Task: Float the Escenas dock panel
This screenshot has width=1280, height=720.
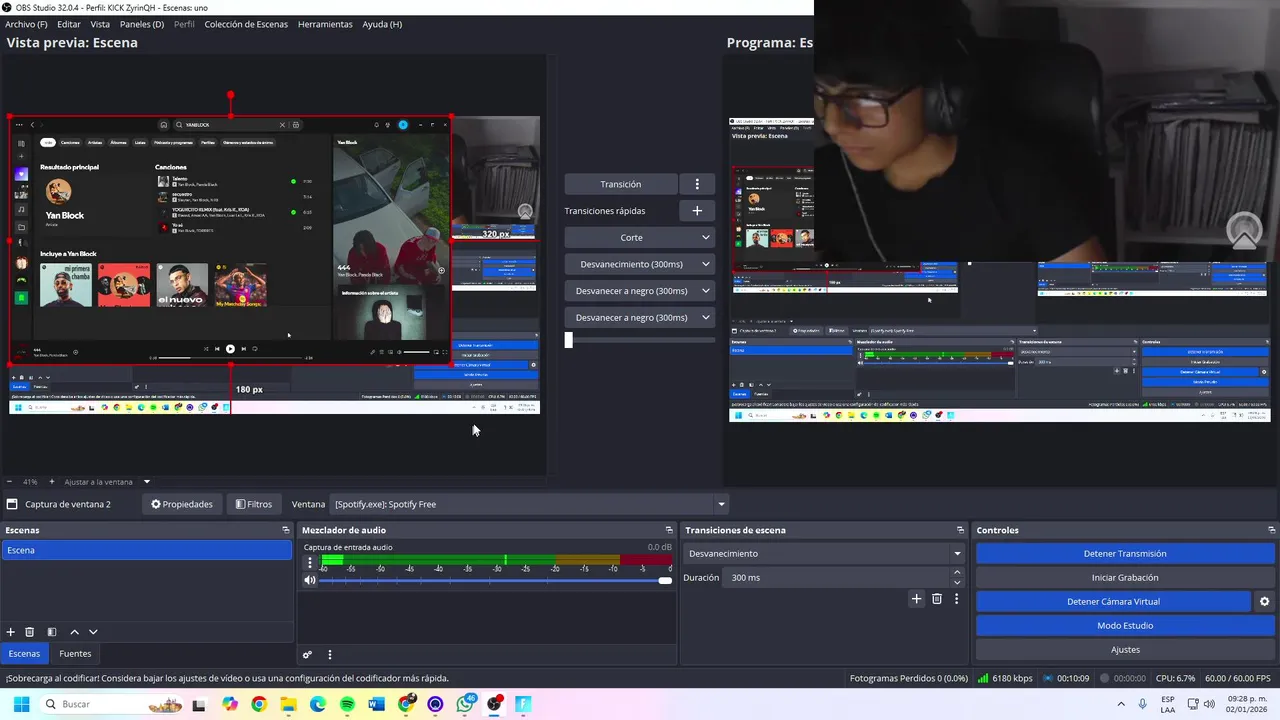Action: tap(286, 530)
